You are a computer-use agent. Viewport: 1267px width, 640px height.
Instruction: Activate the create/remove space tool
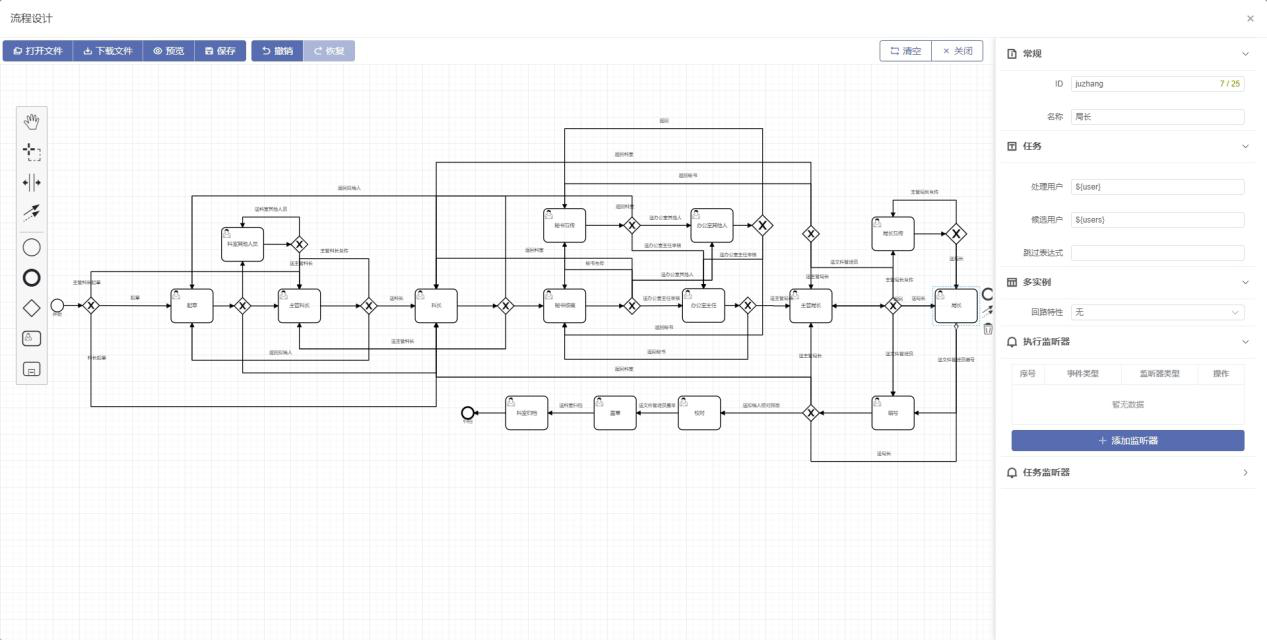click(32, 183)
